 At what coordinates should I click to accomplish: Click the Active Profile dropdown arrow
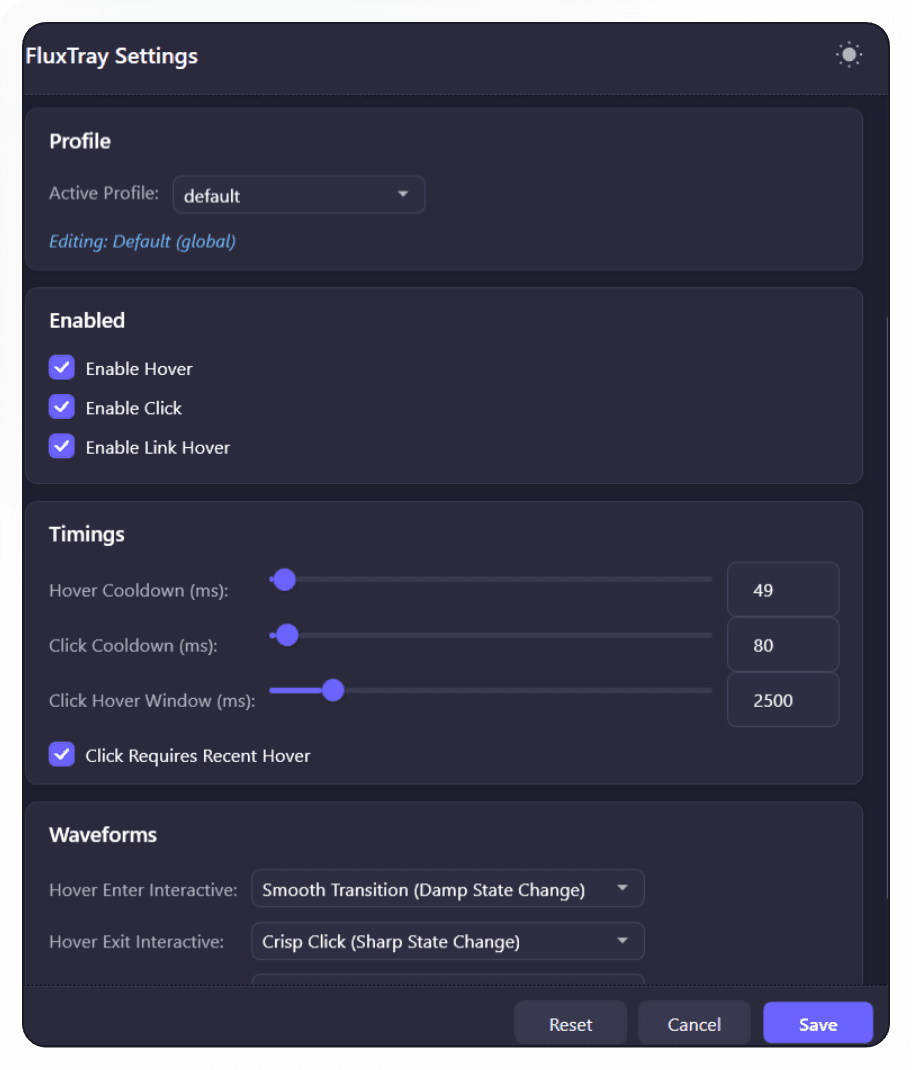[403, 194]
